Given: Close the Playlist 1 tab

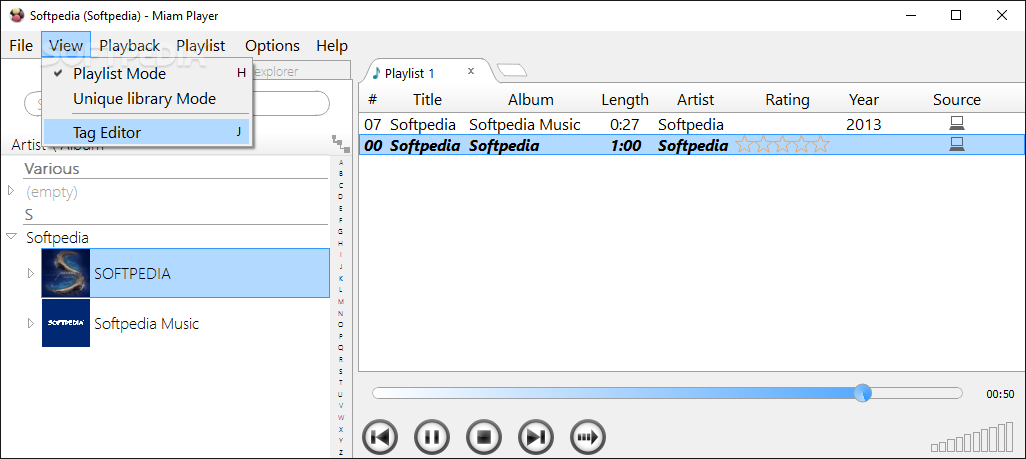Looking at the screenshot, I should click(x=470, y=71).
